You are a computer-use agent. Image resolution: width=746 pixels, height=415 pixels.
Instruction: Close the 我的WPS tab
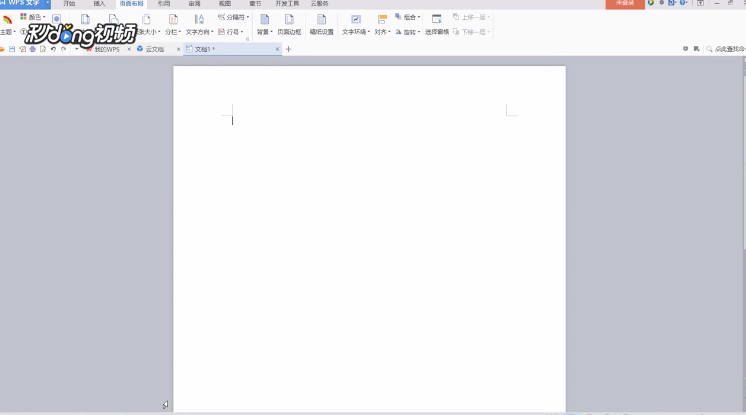(x=129, y=49)
